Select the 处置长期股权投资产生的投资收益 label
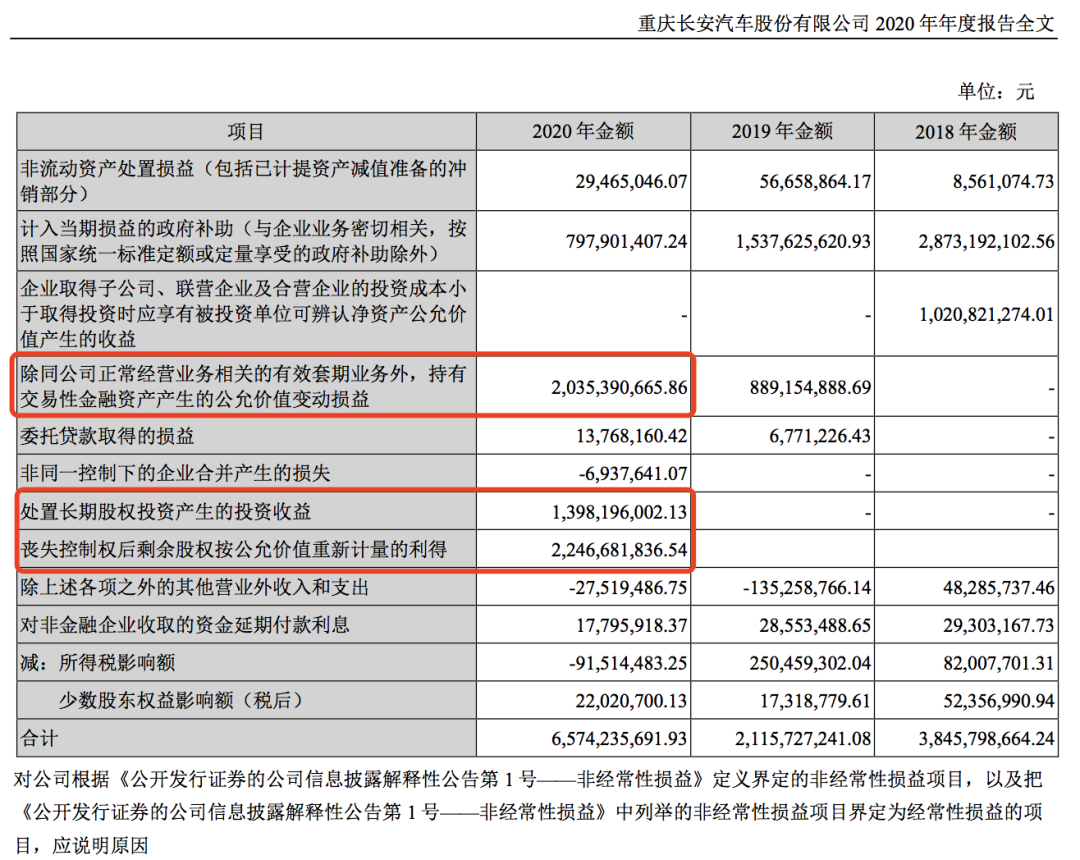Viewport: 1080px width, 860px height. pyautogui.click(x=165, y=511)
